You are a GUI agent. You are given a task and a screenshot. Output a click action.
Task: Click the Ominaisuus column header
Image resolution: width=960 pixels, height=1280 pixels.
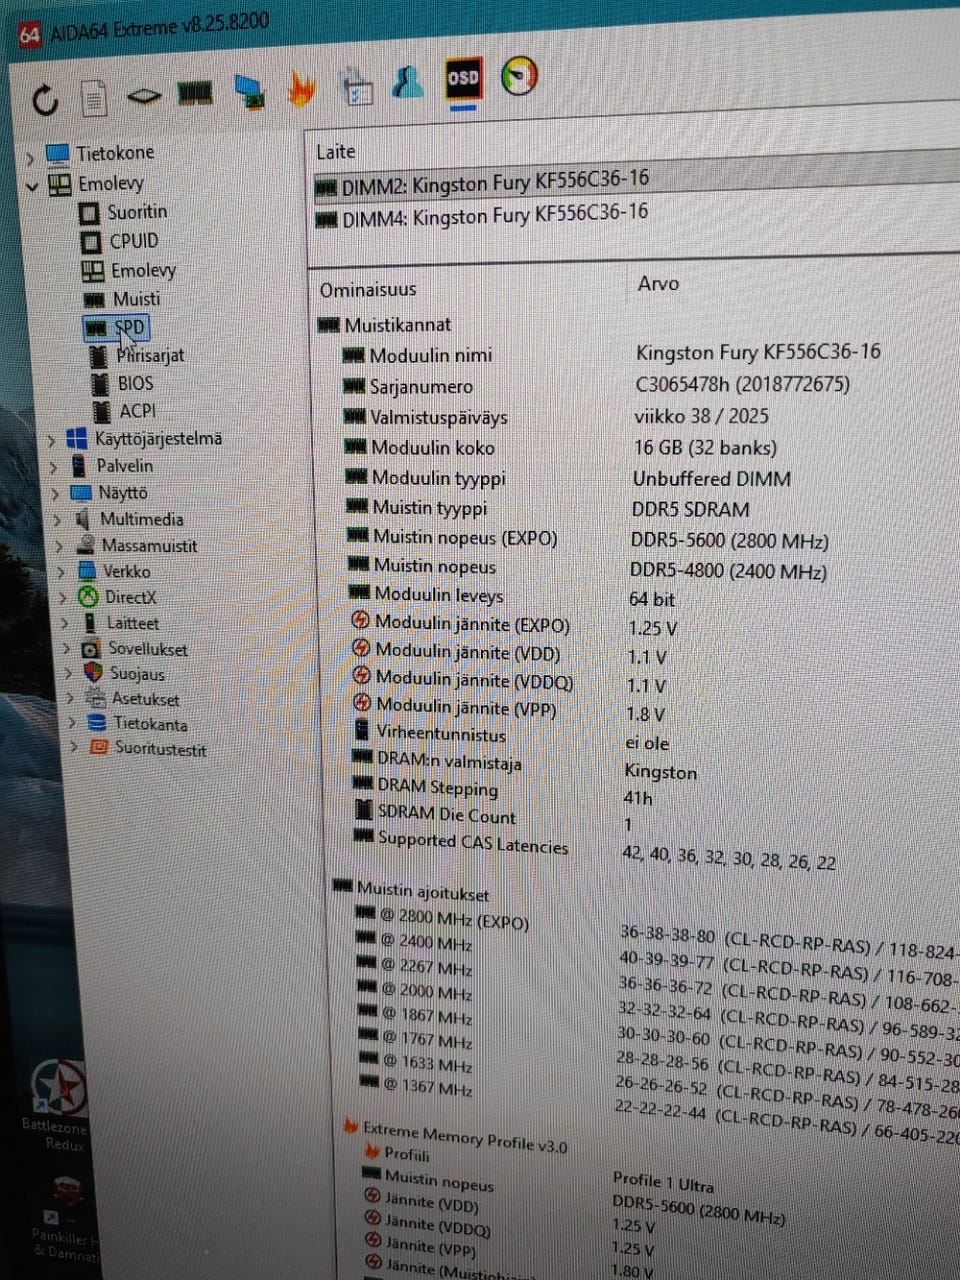coord(368,290)
